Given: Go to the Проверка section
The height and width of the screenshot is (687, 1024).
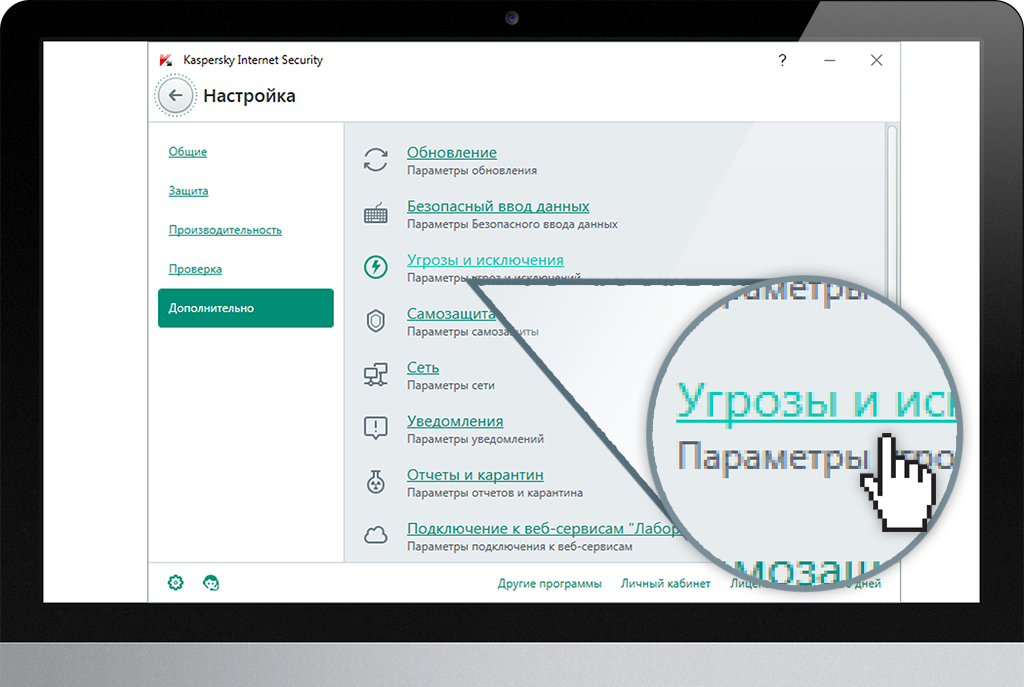Looking at the screenshot, I should coord(195,269).
